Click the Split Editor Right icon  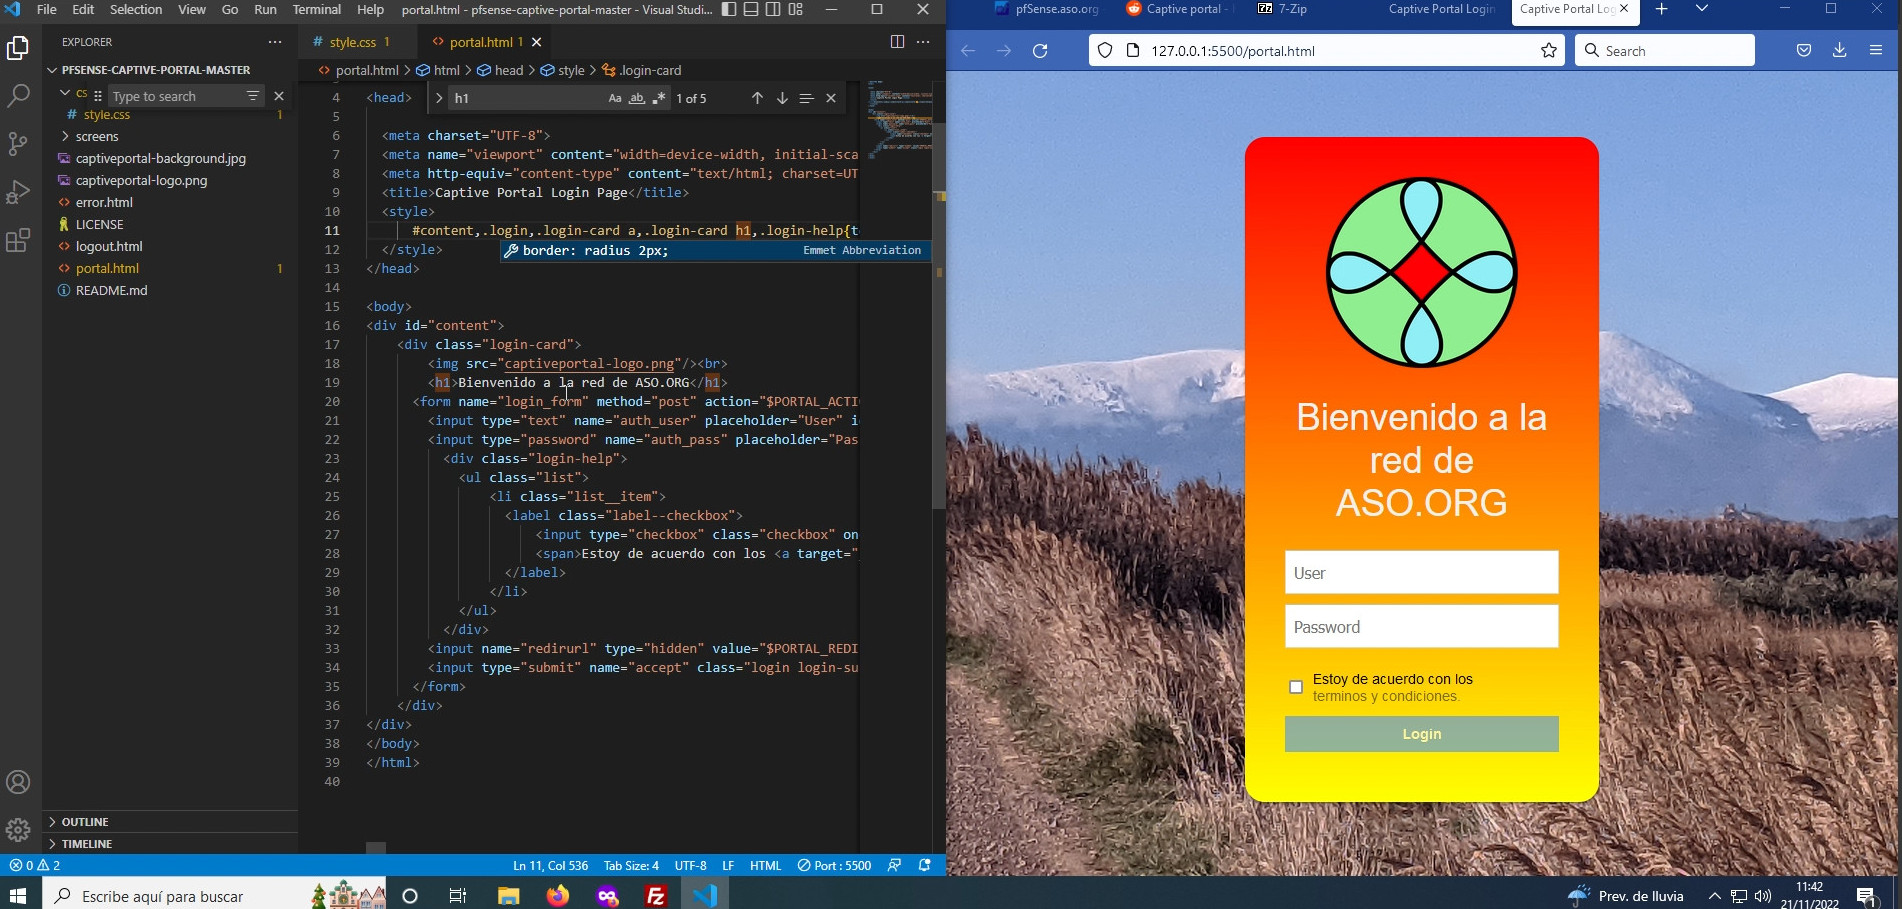click(897, 42)
